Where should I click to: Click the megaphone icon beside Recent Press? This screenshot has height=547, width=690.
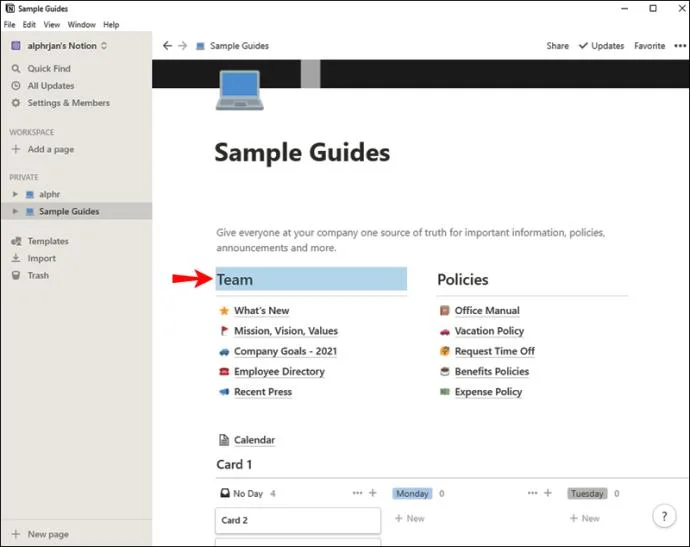[224, 392]
